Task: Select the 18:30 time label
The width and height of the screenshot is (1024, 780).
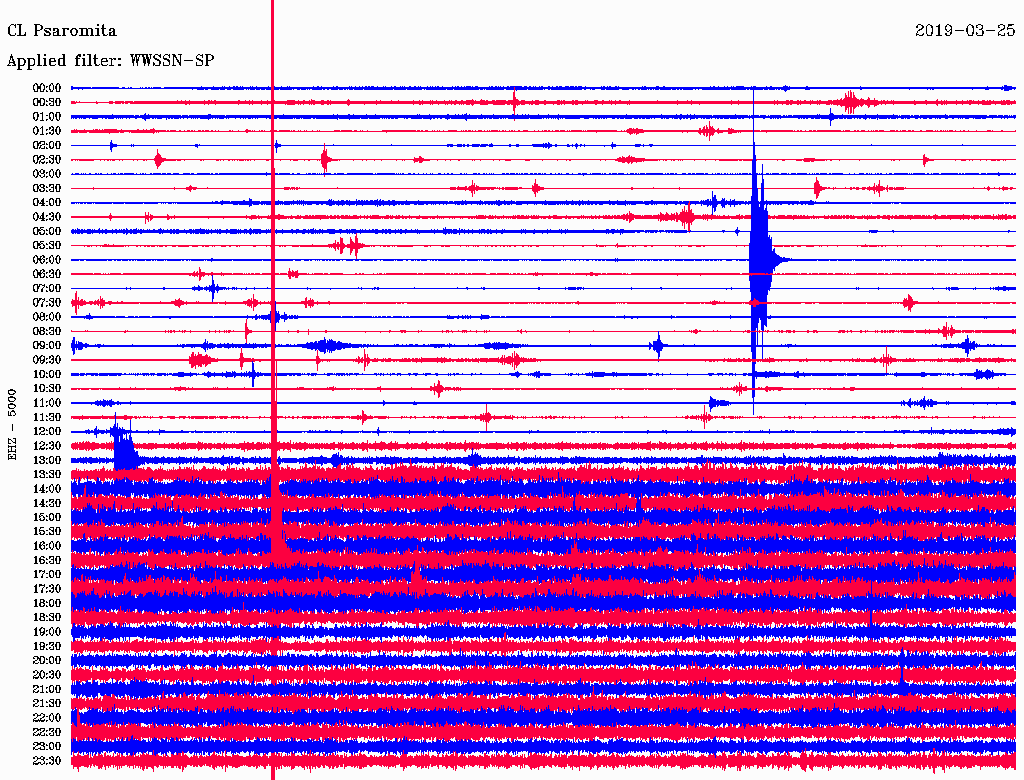Action: [47, 618]
